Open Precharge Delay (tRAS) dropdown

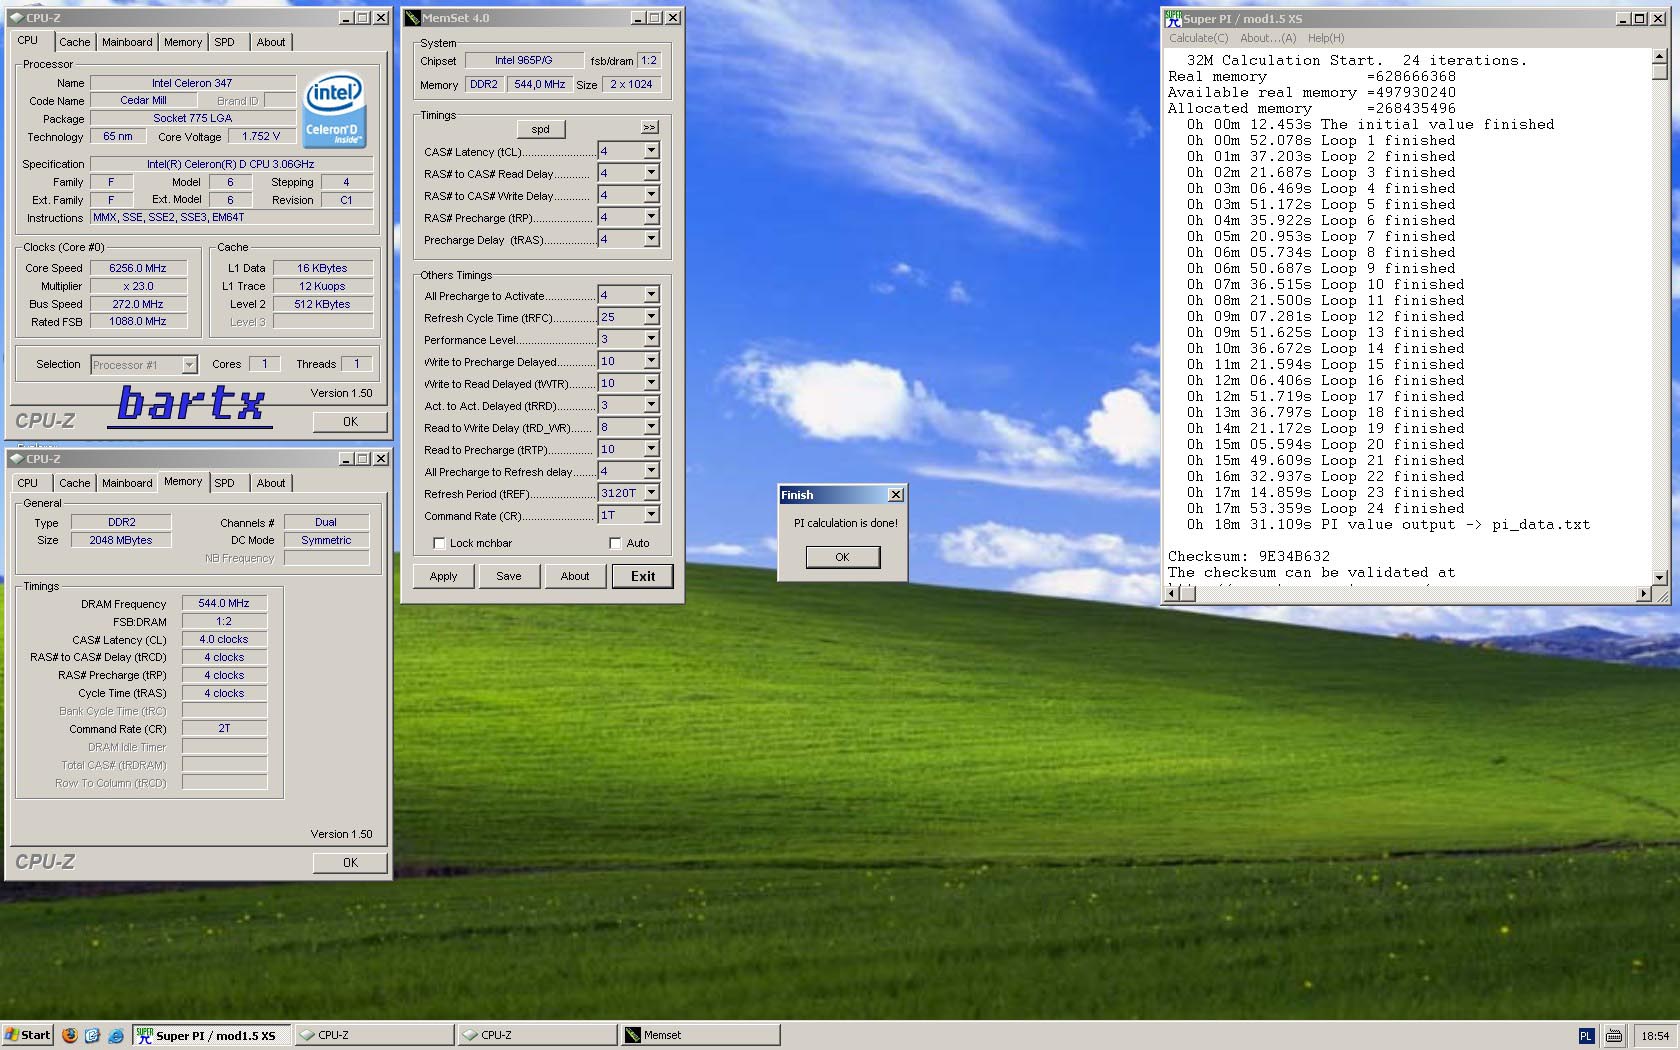coord(651,239)
